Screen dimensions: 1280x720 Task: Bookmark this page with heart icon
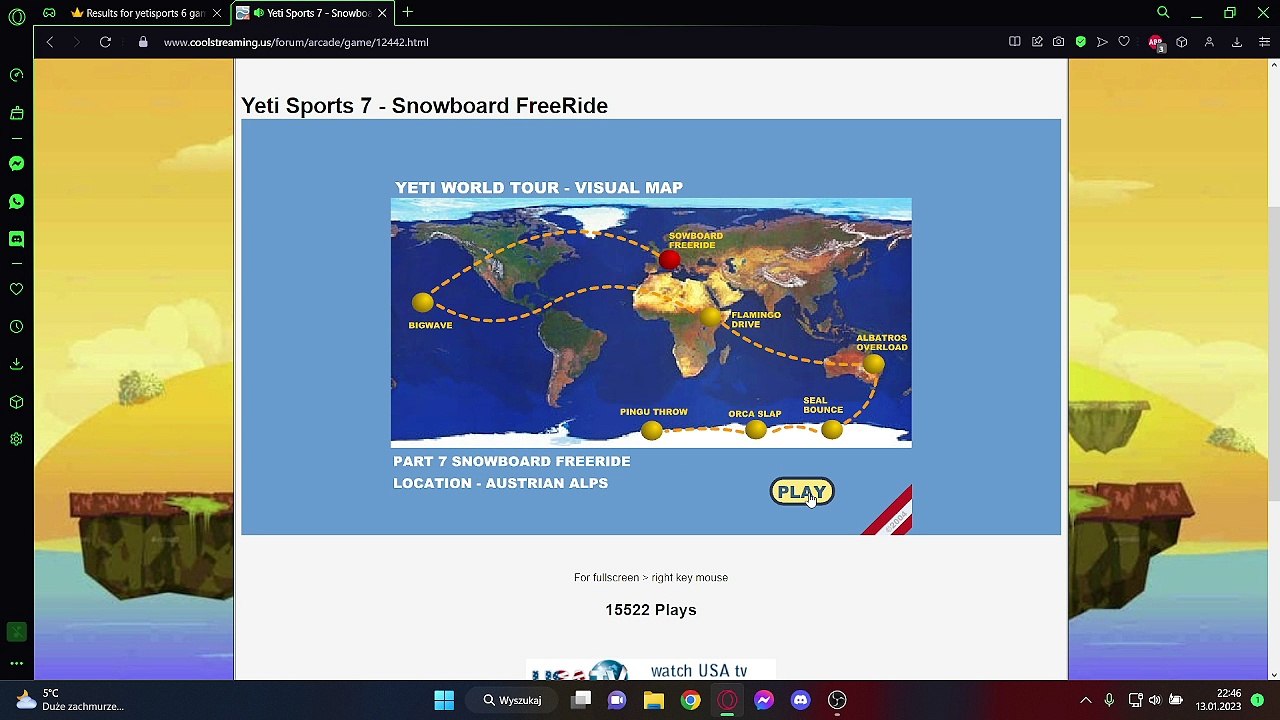[x=1124, y=42]
